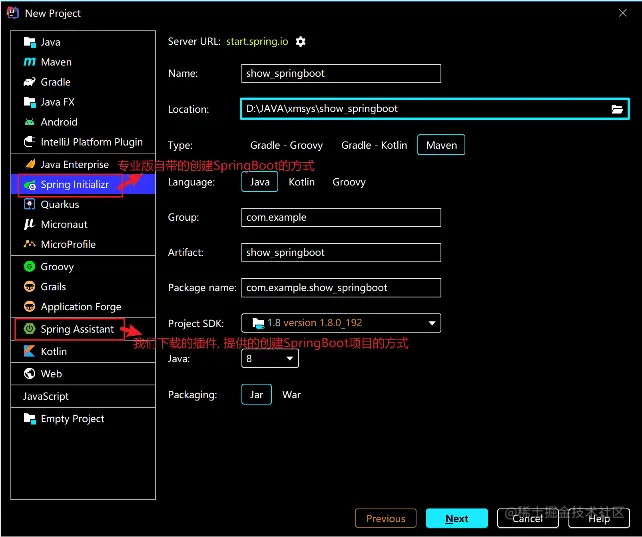Viewport: 642px width, 537px height.
Task: Select JavaScript in generator list
Action: [83, 396]
